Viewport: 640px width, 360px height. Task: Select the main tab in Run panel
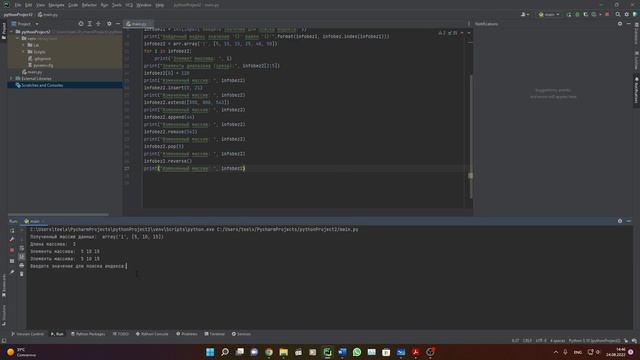click(x=34, y=221)
